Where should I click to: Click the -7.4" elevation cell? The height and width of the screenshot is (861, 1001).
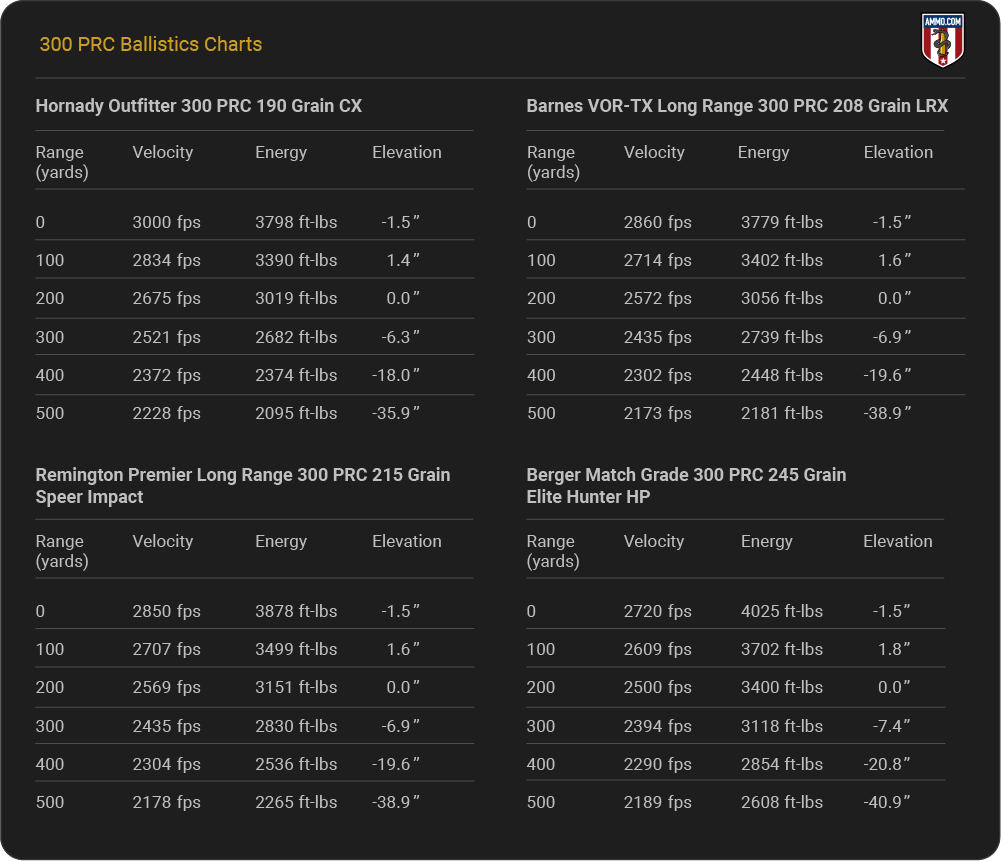point(892,726)
